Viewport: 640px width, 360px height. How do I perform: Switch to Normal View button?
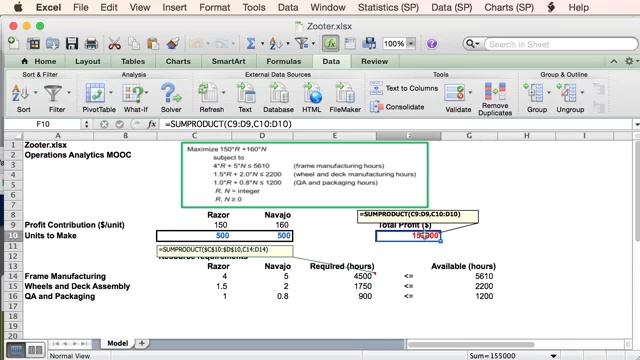pyautogui.click(x=16, y=350)
